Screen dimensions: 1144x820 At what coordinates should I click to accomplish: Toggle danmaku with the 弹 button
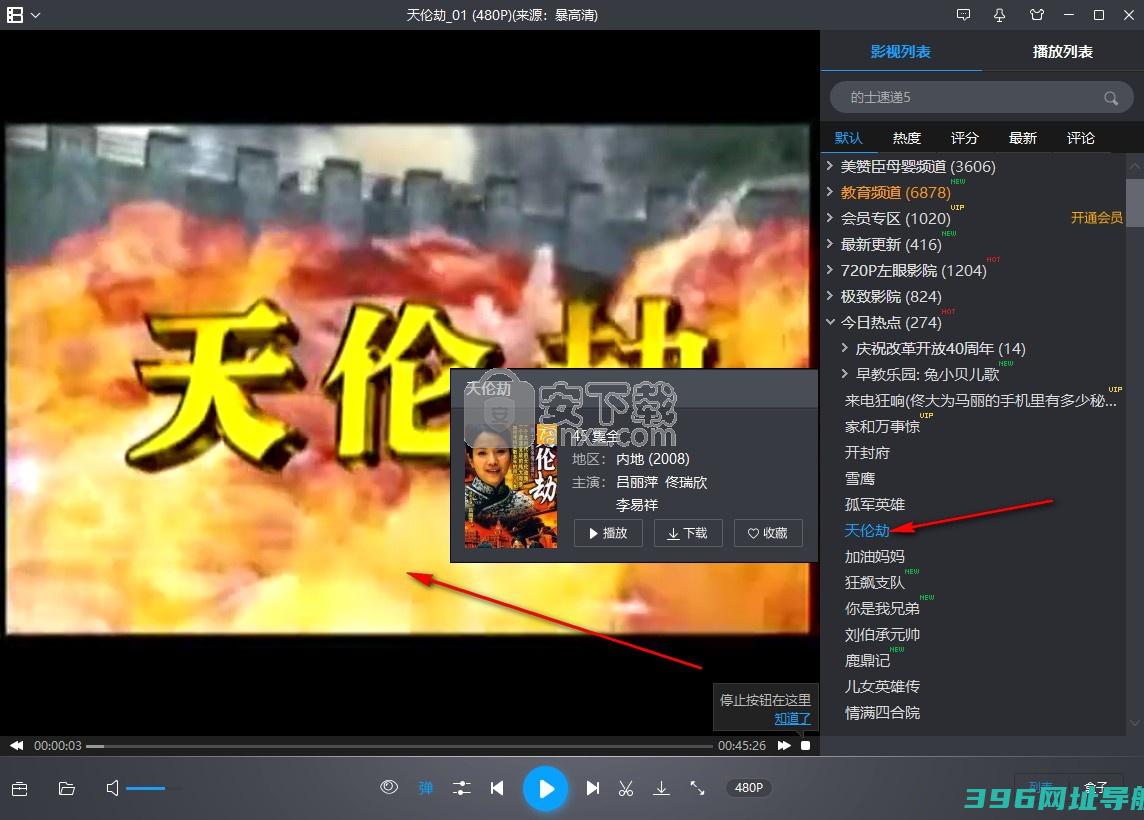click(x=426, y=788)
